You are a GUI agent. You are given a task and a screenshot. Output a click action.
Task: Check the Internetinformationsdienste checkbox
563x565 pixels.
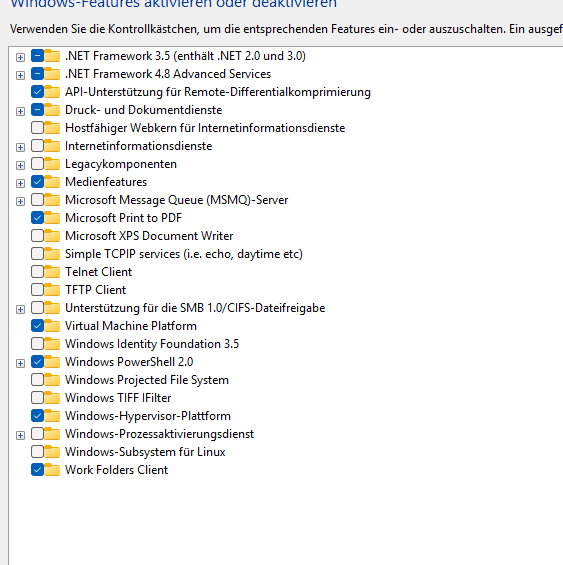tap(37, 146)
